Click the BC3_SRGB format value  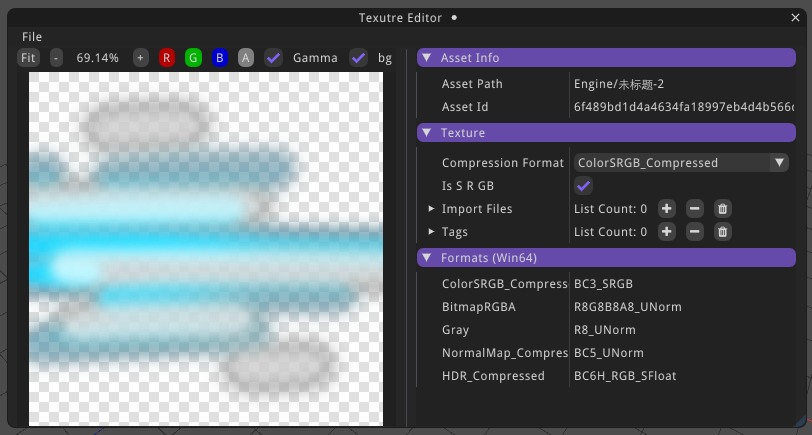pos(603,284)
